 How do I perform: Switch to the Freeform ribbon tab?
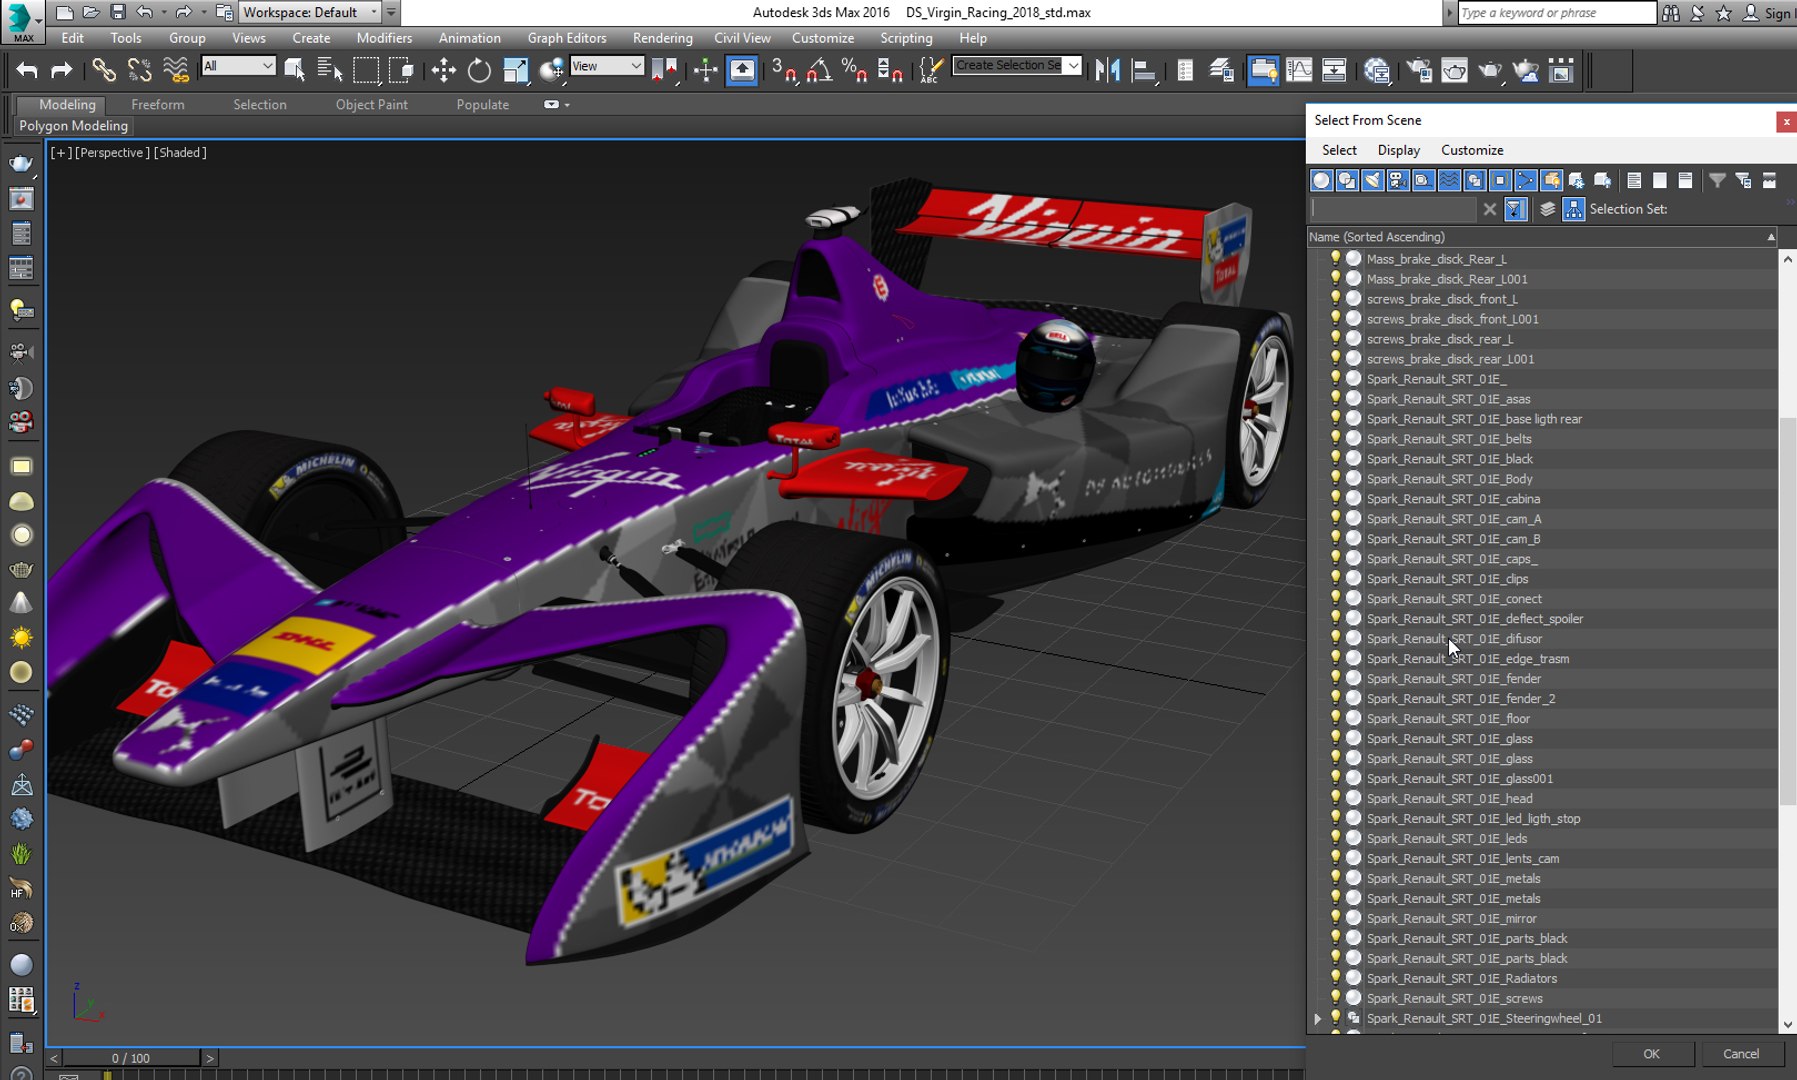157,104
